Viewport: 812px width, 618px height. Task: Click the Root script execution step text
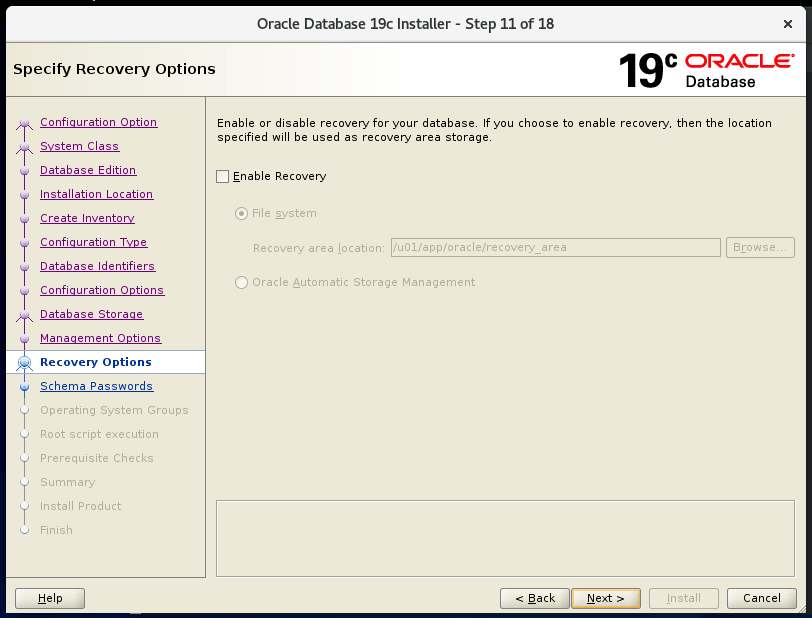[x=99, y=434]
